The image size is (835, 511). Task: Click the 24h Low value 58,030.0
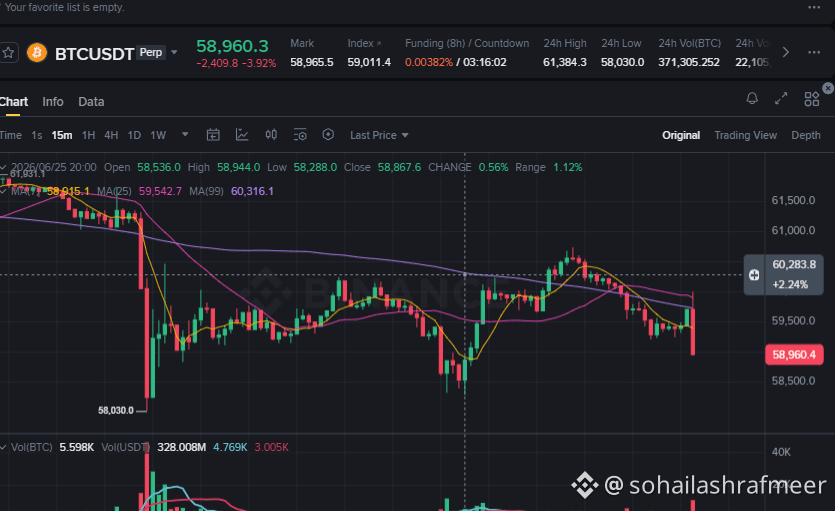623,62
